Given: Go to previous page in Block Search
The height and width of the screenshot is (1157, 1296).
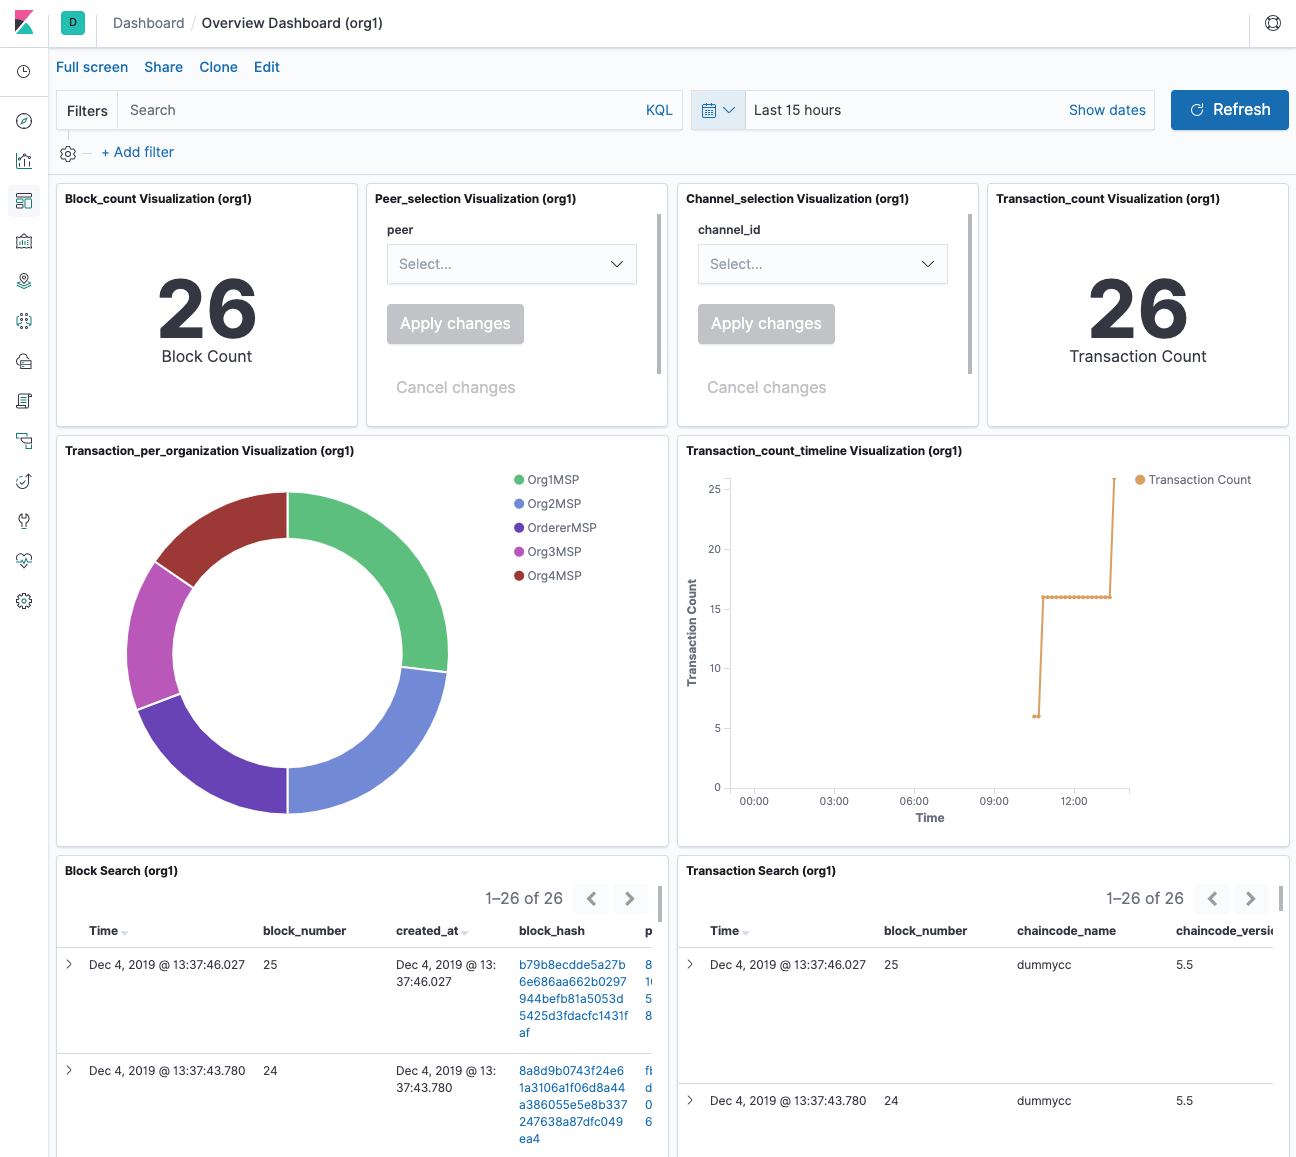Looking at the screenshot, I should point(592,899).
